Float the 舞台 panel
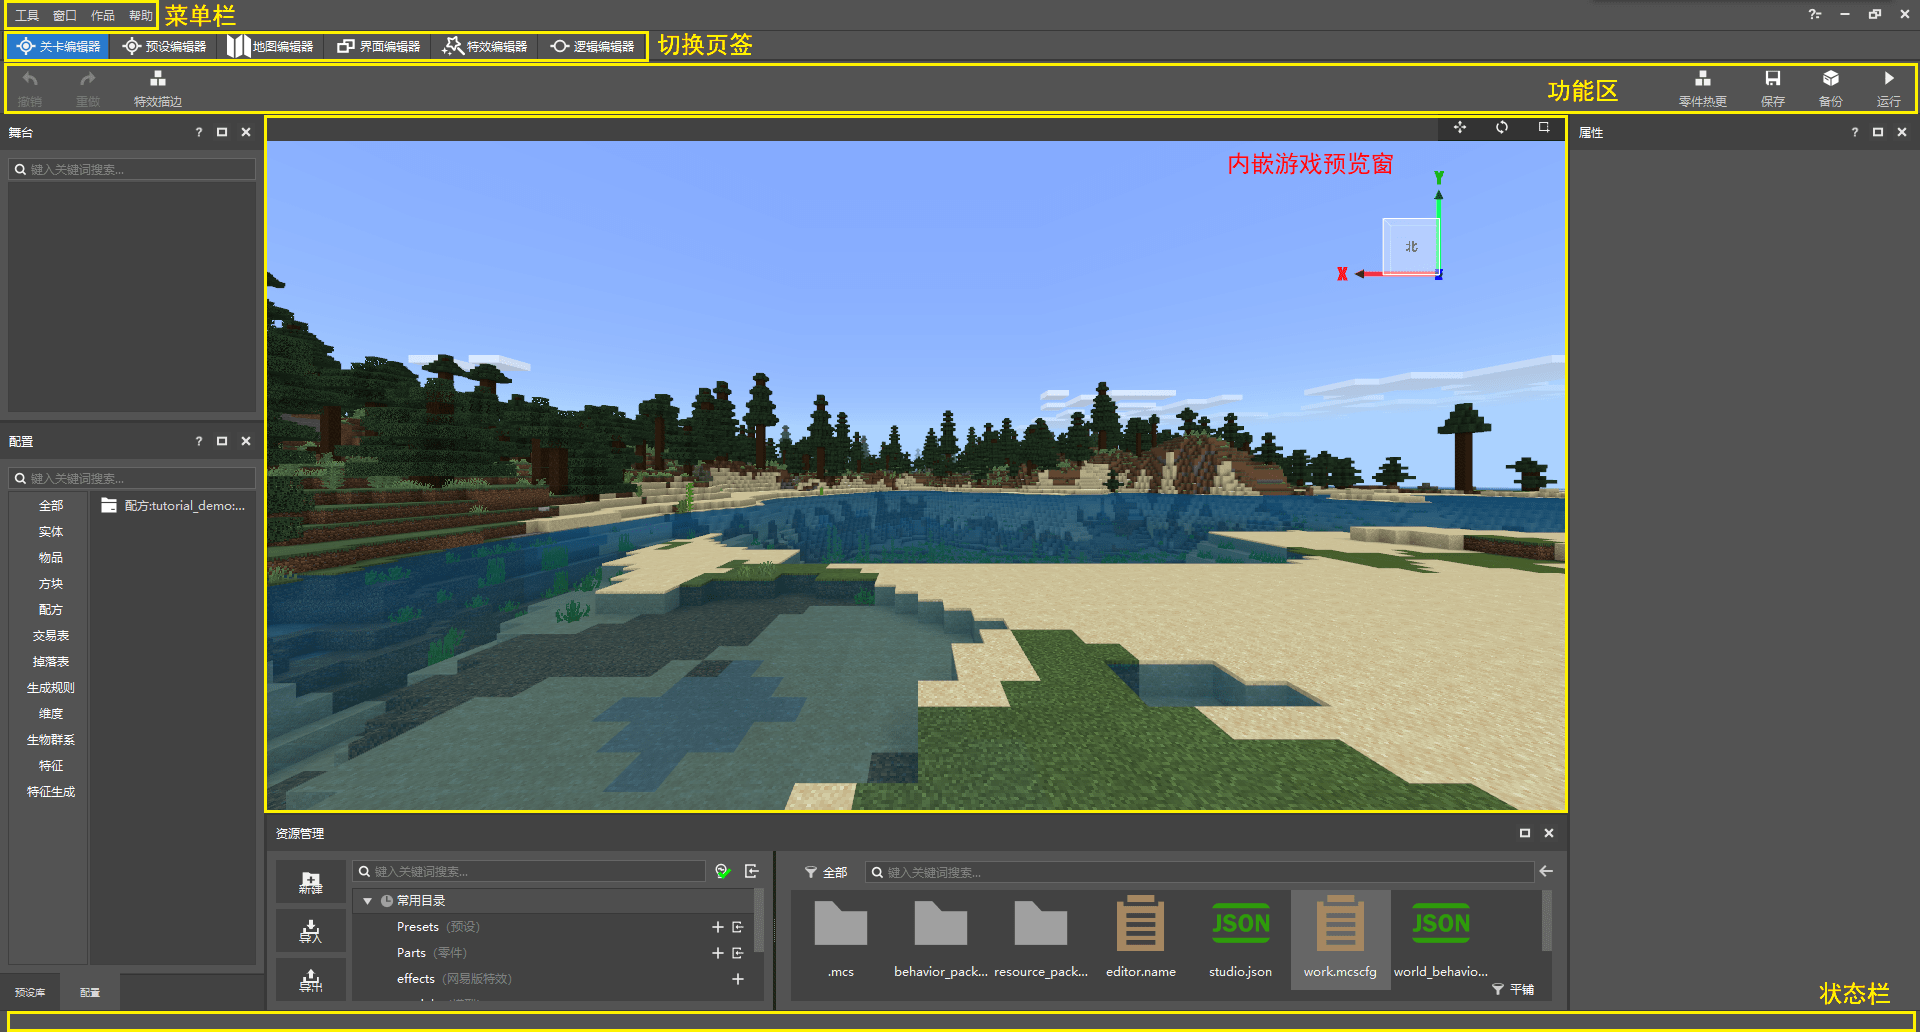Viewport: 1920px width, 1032px height. pos(222,132)
